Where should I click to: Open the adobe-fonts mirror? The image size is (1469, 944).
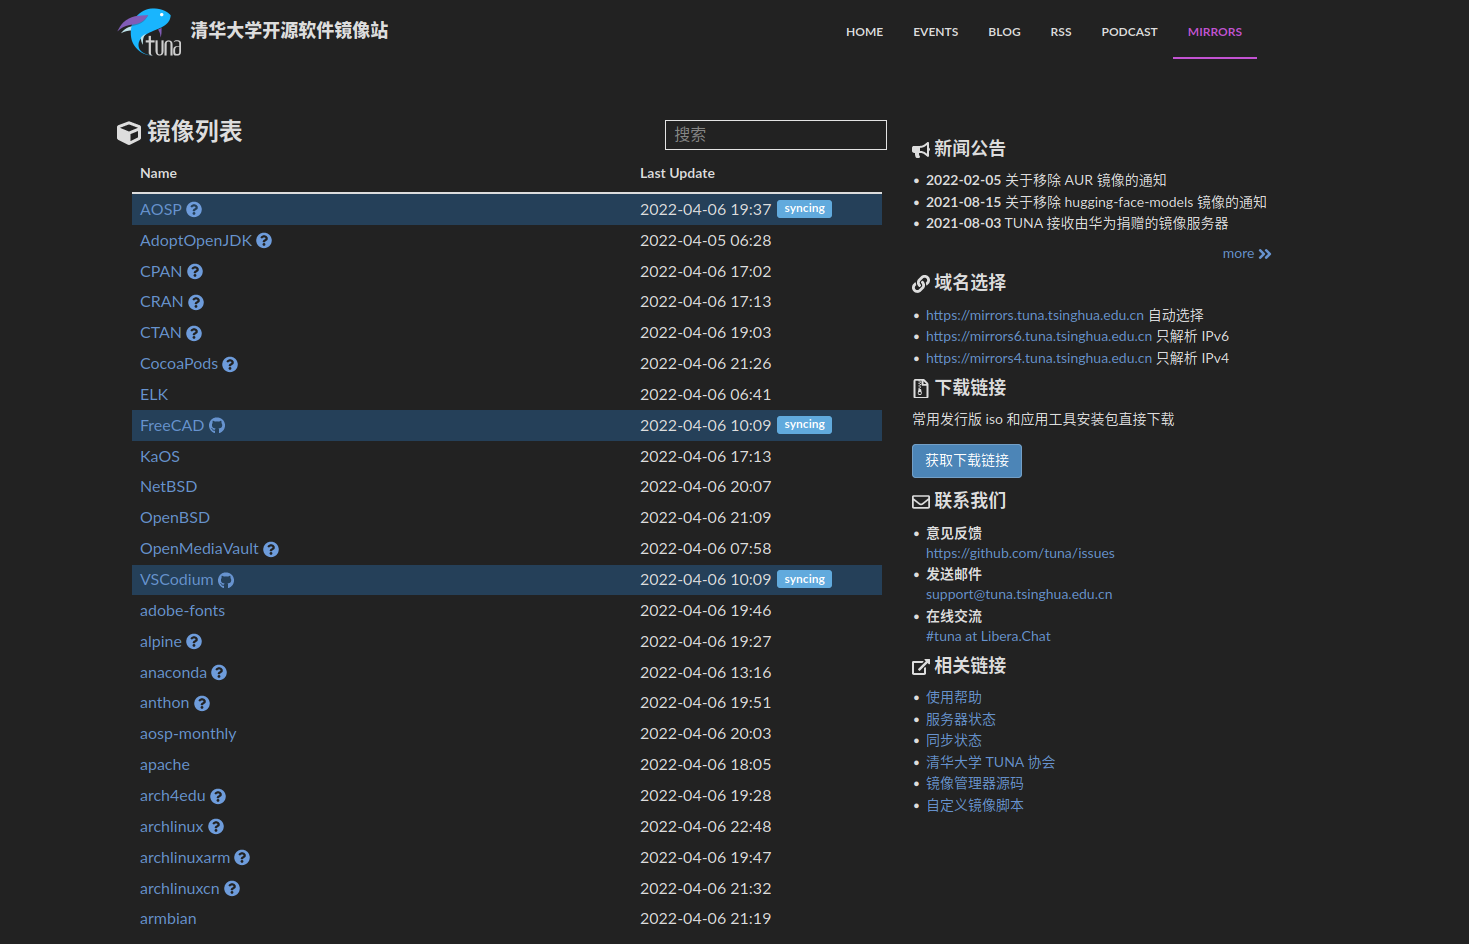pos(182,611)
